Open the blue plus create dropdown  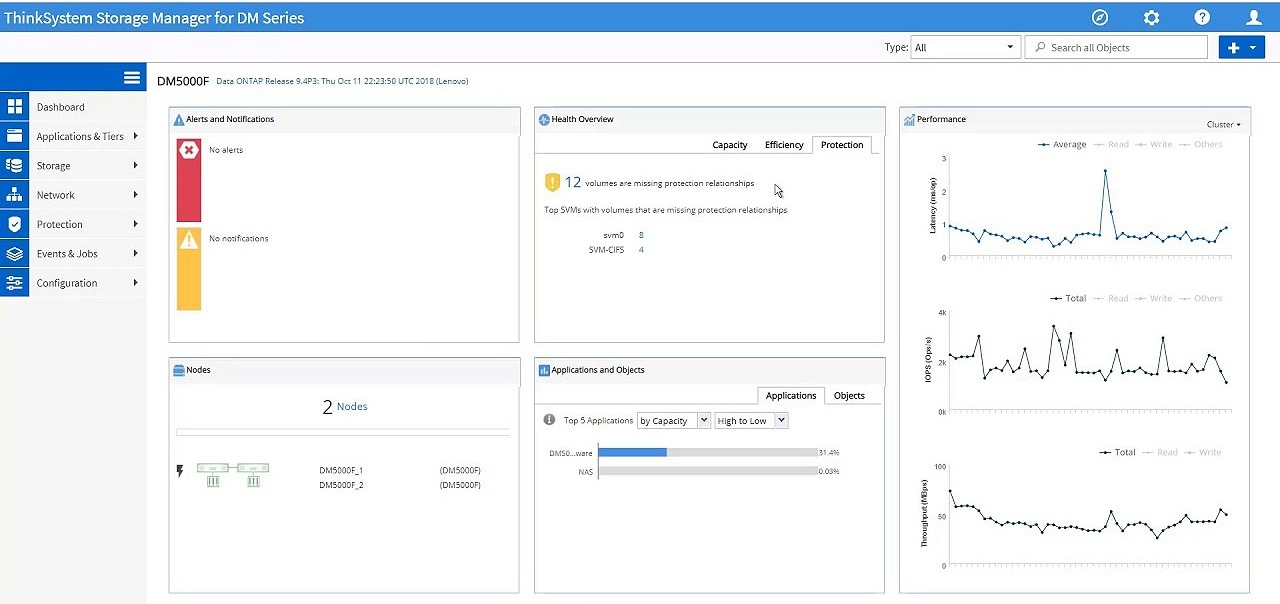pyautogui.click(x=1241, y=47)
